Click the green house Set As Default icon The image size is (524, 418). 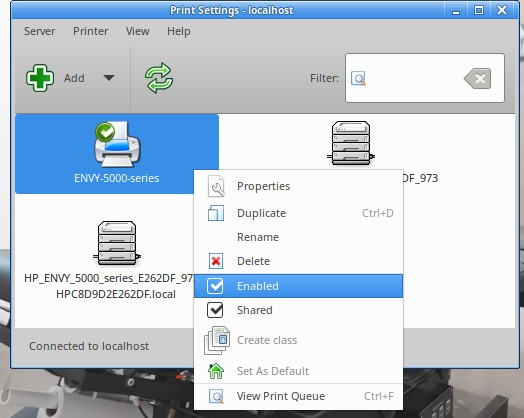[216, 371]
